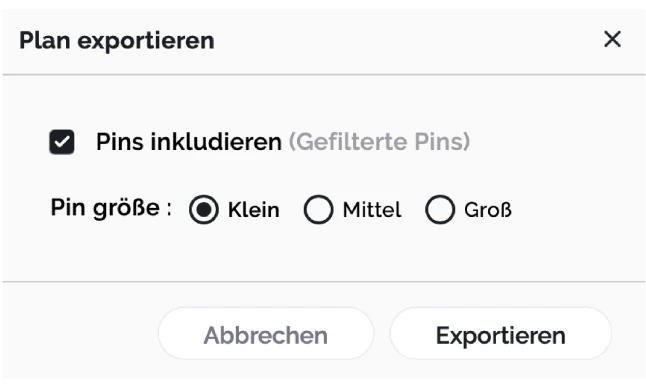This screenshot has height=390, width=646.
Task: Click the Klein label text
Action: [x=254, y=210]
